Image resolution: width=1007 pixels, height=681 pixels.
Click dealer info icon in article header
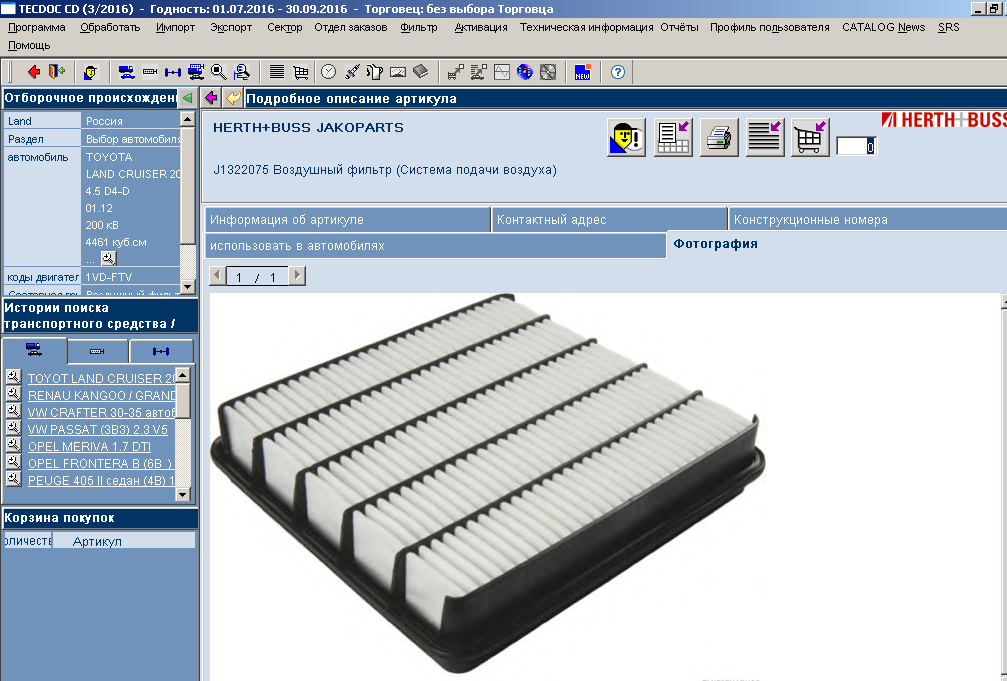pos(627,137)
